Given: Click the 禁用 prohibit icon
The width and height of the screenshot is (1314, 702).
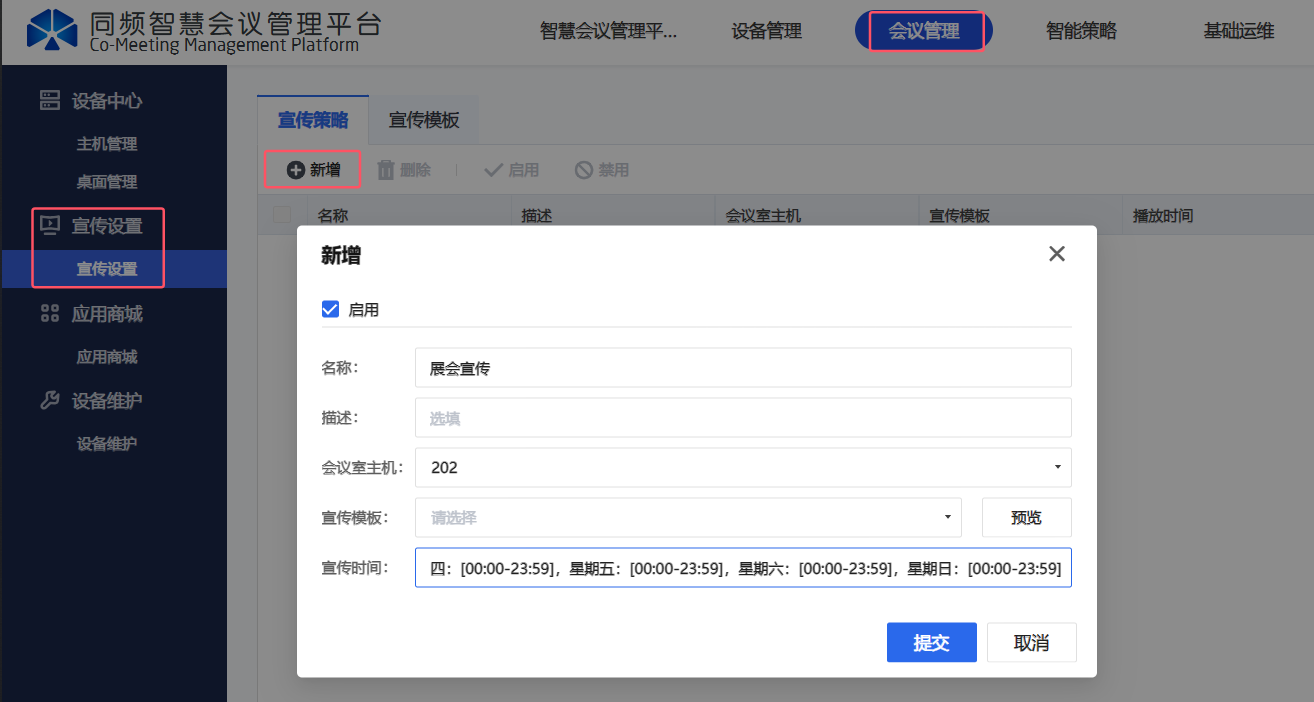Looking at the screenshot, I should click(x=584, y=170).
